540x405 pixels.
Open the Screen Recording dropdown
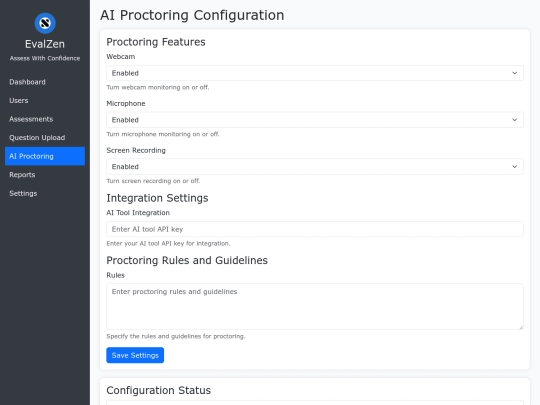pyautogui.click(x=314, y=167)
